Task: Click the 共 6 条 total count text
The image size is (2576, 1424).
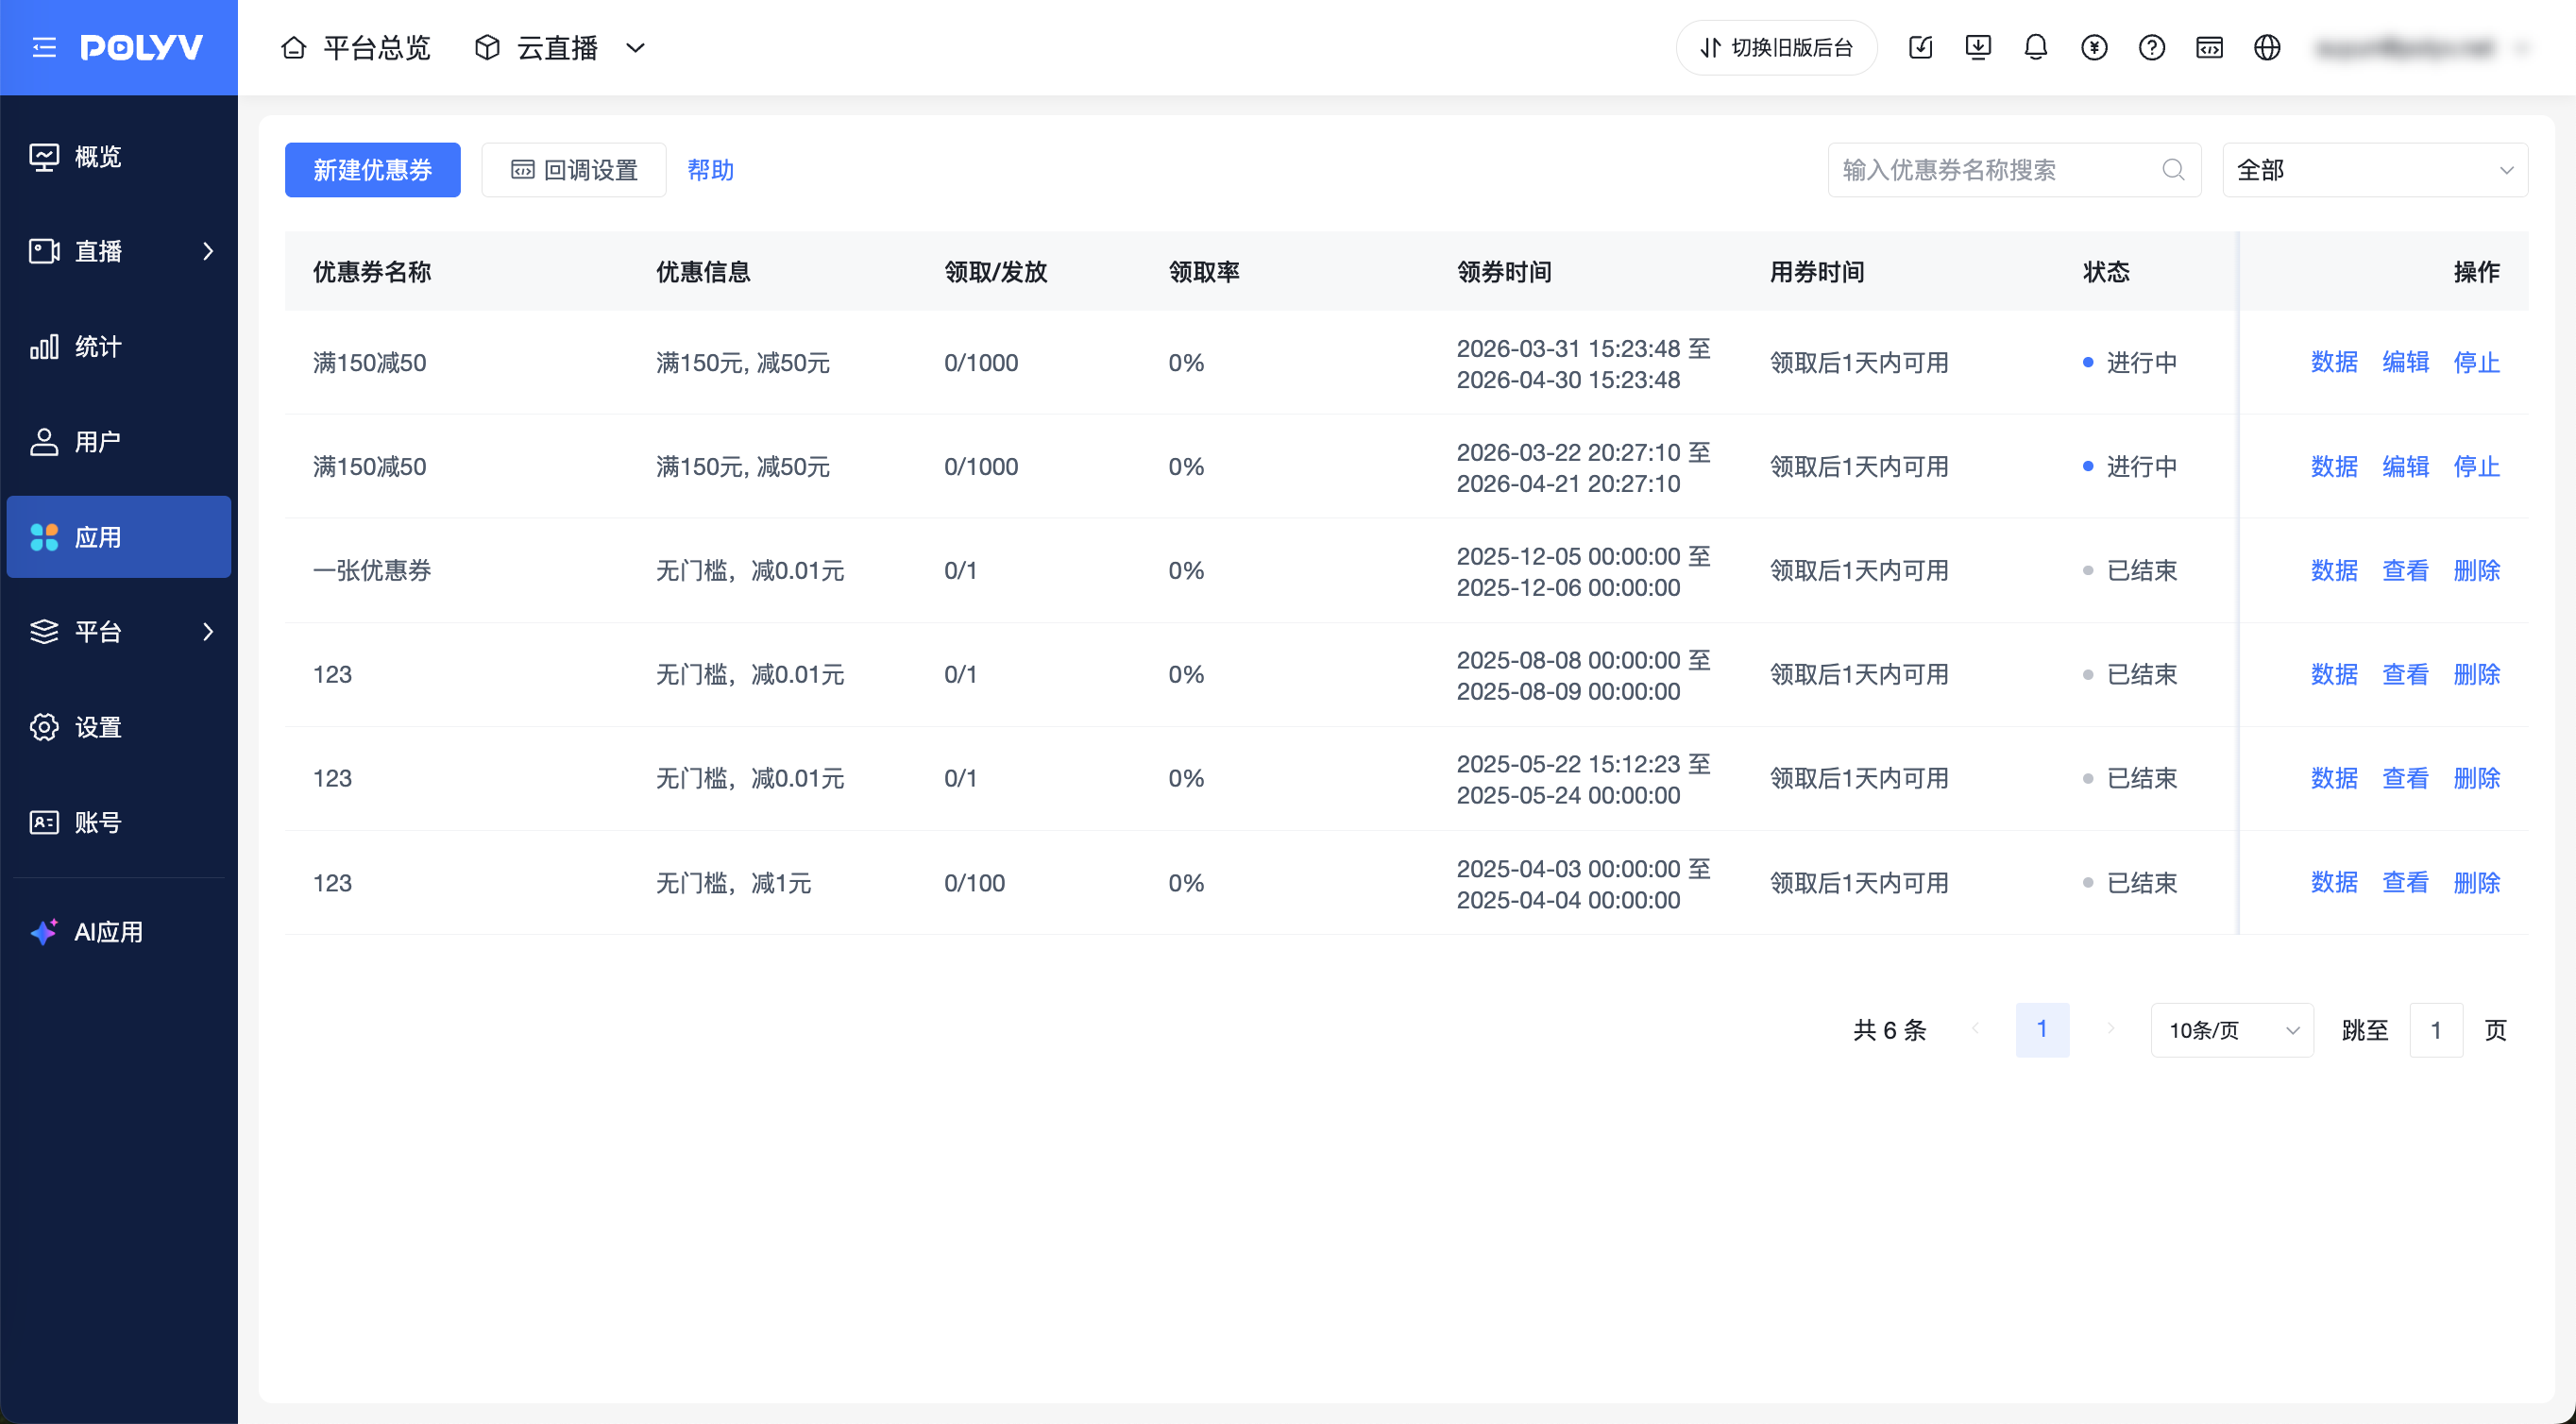Action: click(1889, 1030)
